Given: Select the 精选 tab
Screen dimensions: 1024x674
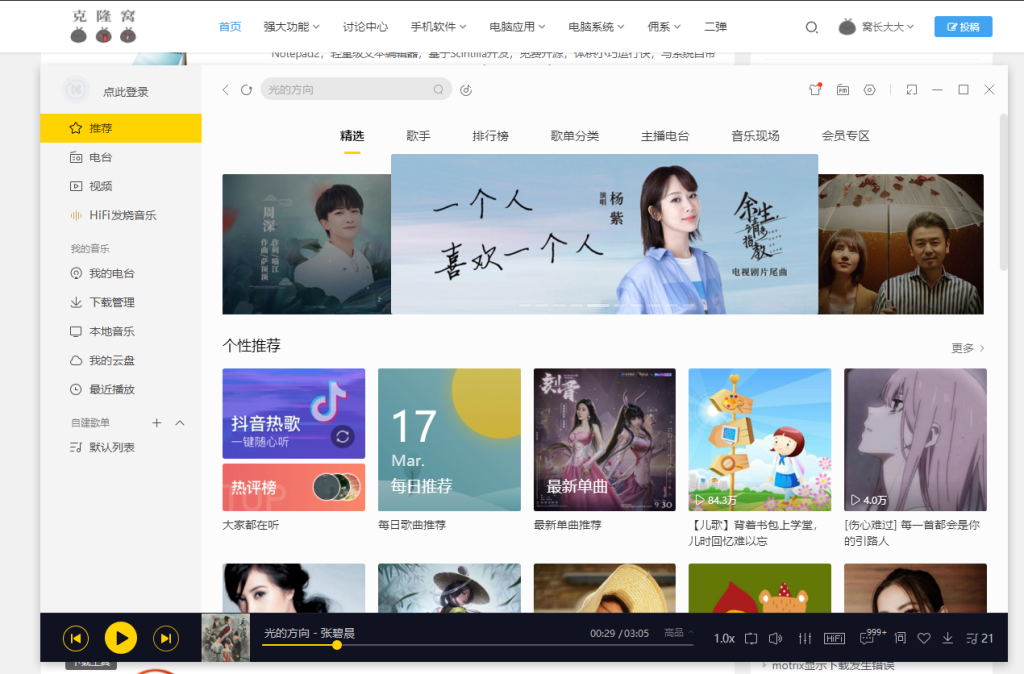Looking at the screenshot, I should point(352,136).
